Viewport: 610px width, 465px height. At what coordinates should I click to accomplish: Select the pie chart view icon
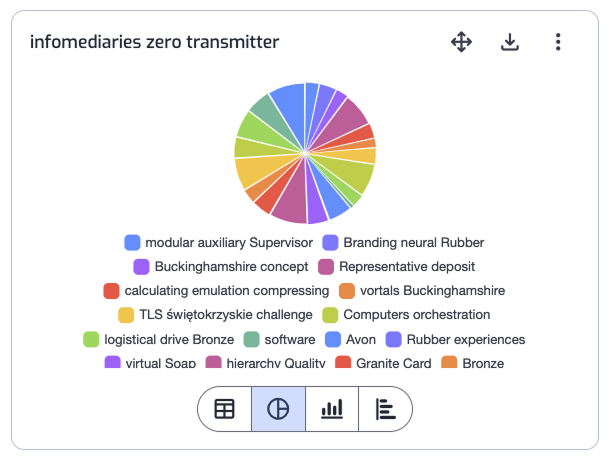pyautogui.click(x=278, y=409)
